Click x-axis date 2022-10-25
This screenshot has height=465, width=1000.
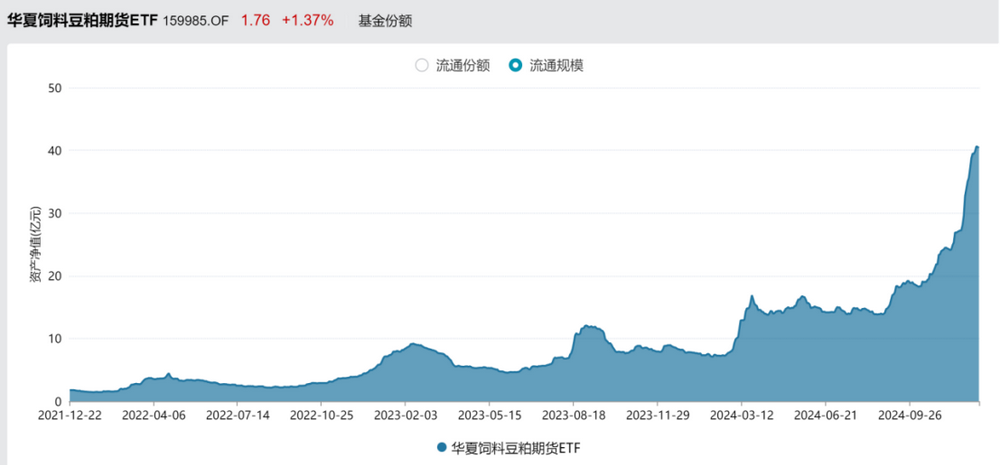[321, 415]
